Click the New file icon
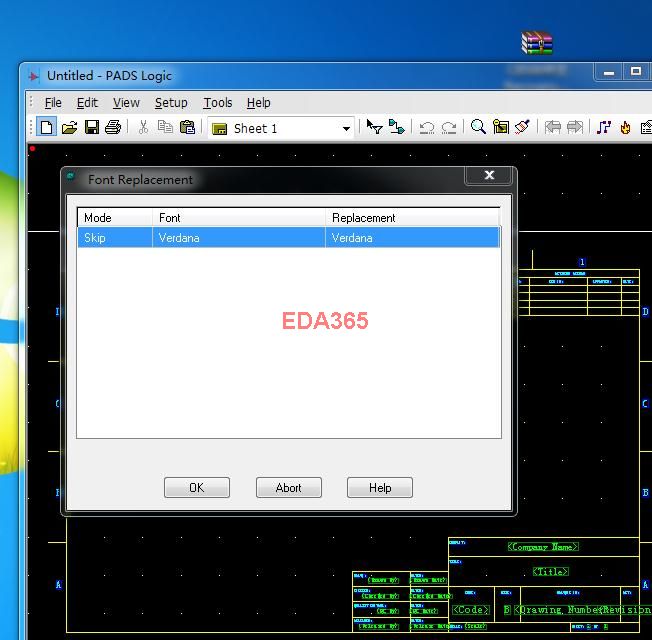 (47, 127)
